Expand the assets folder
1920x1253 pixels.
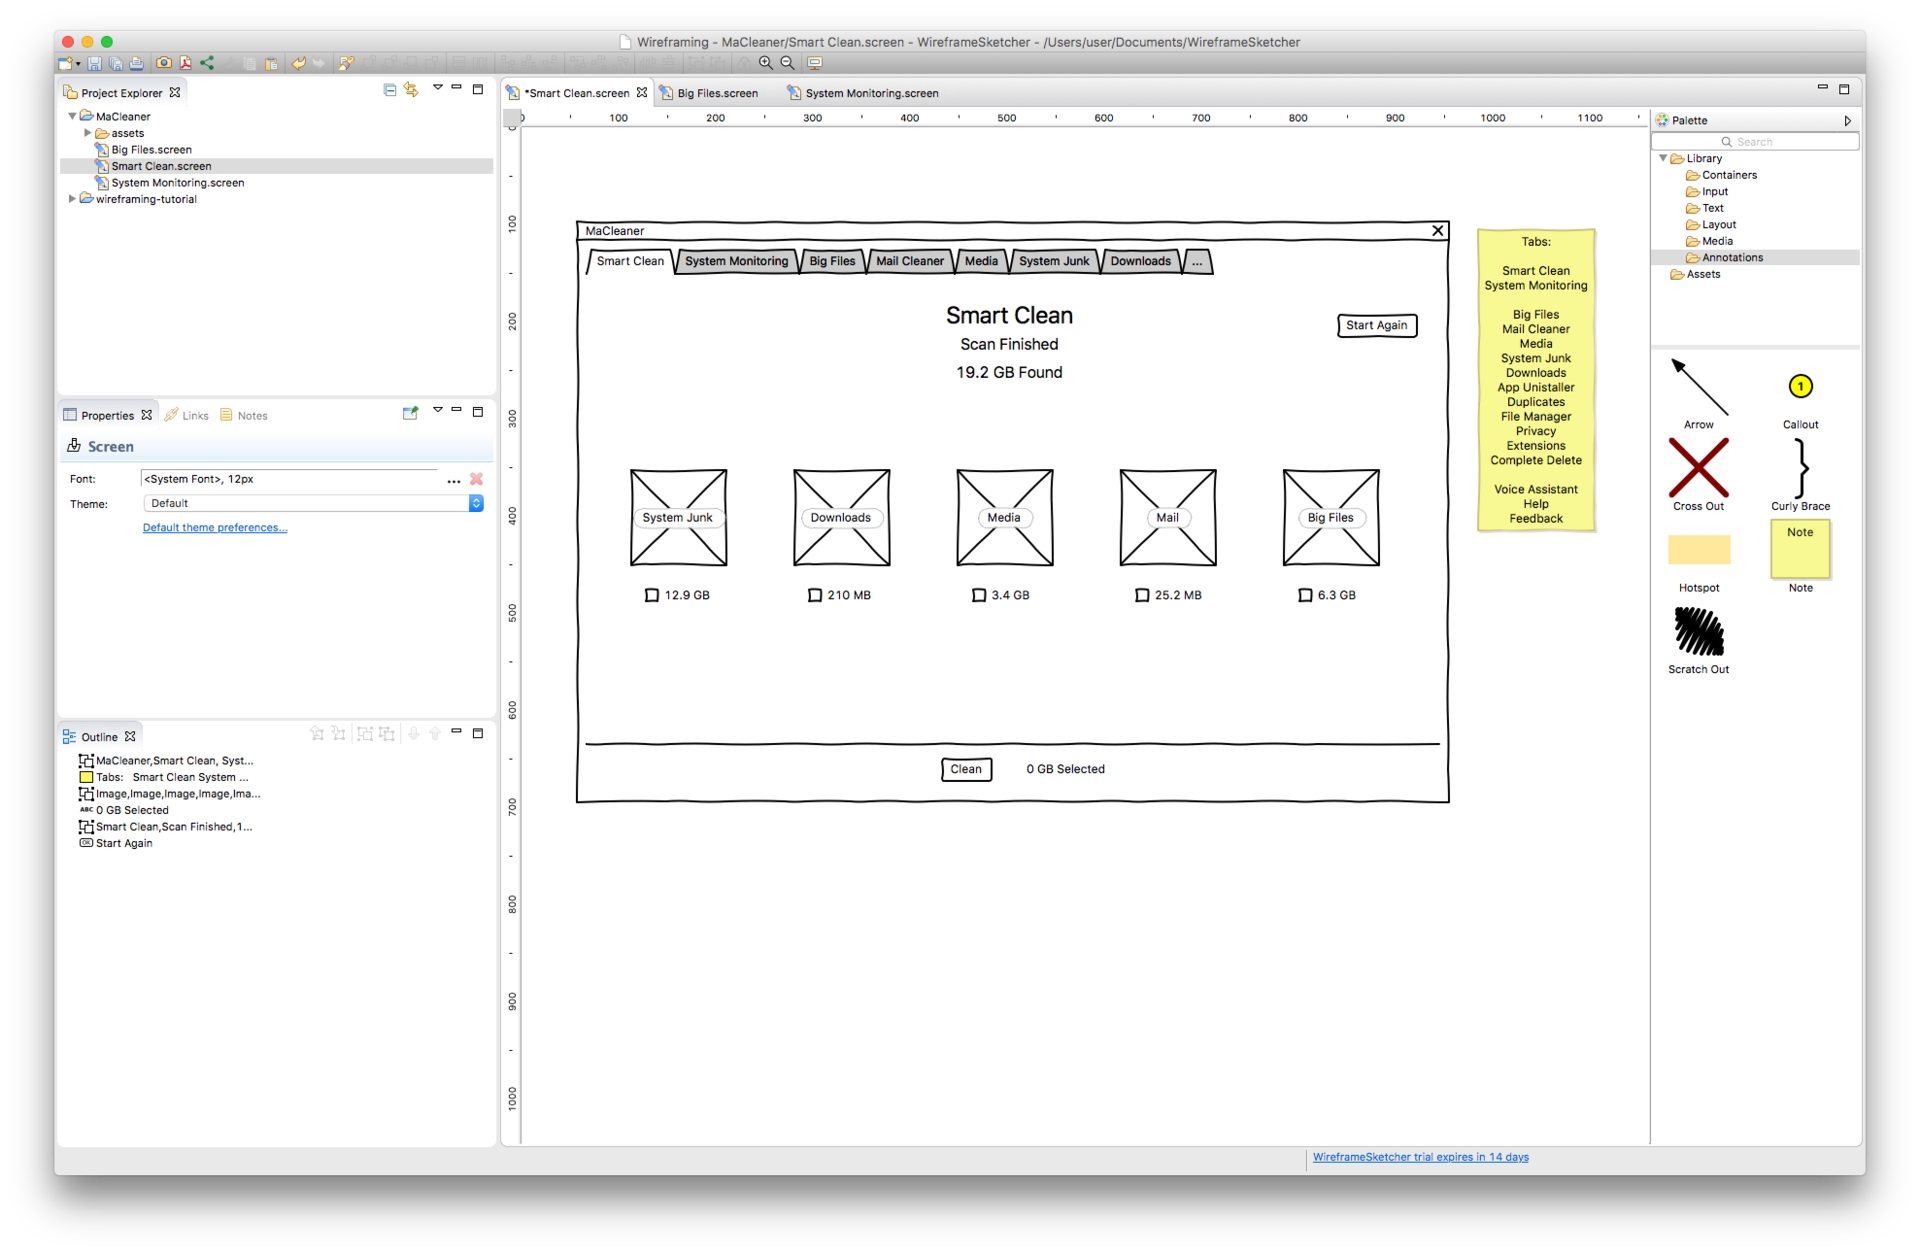pyautogui.click(x=88, y=133)
